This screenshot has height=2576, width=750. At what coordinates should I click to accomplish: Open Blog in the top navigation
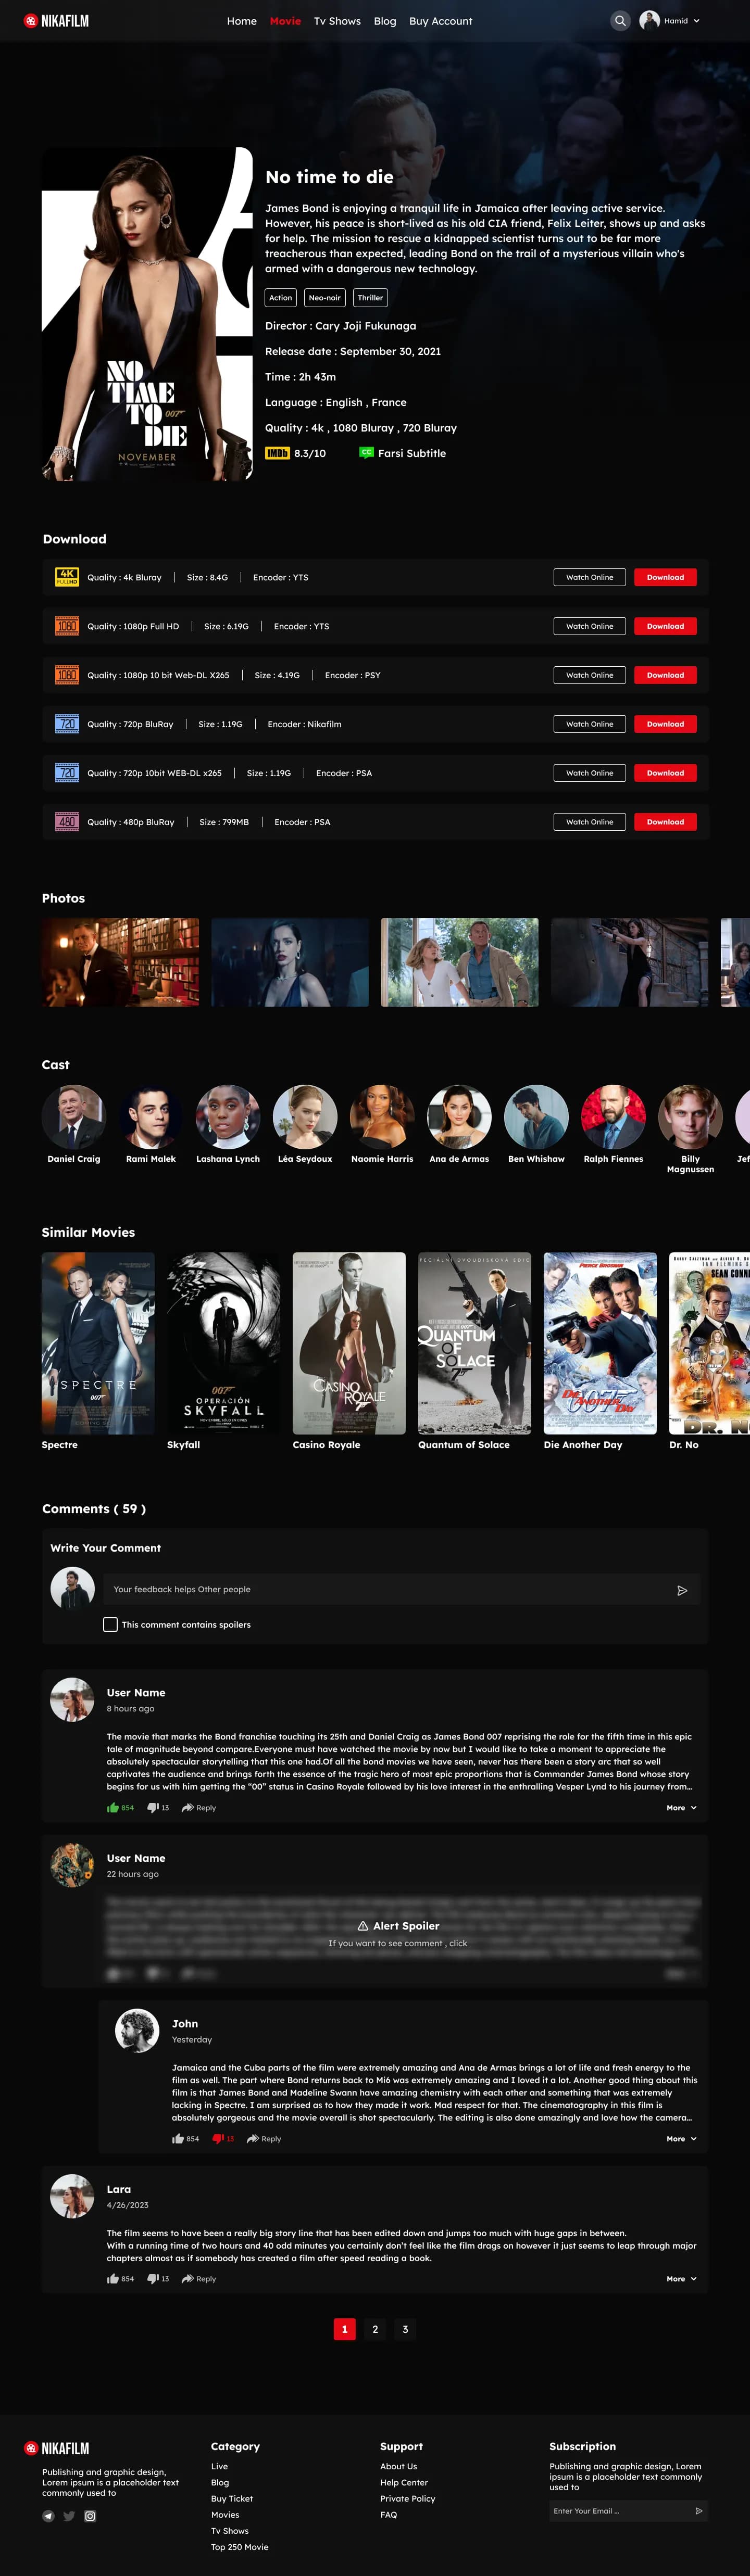pyautogui.click(x=385, y=21)
